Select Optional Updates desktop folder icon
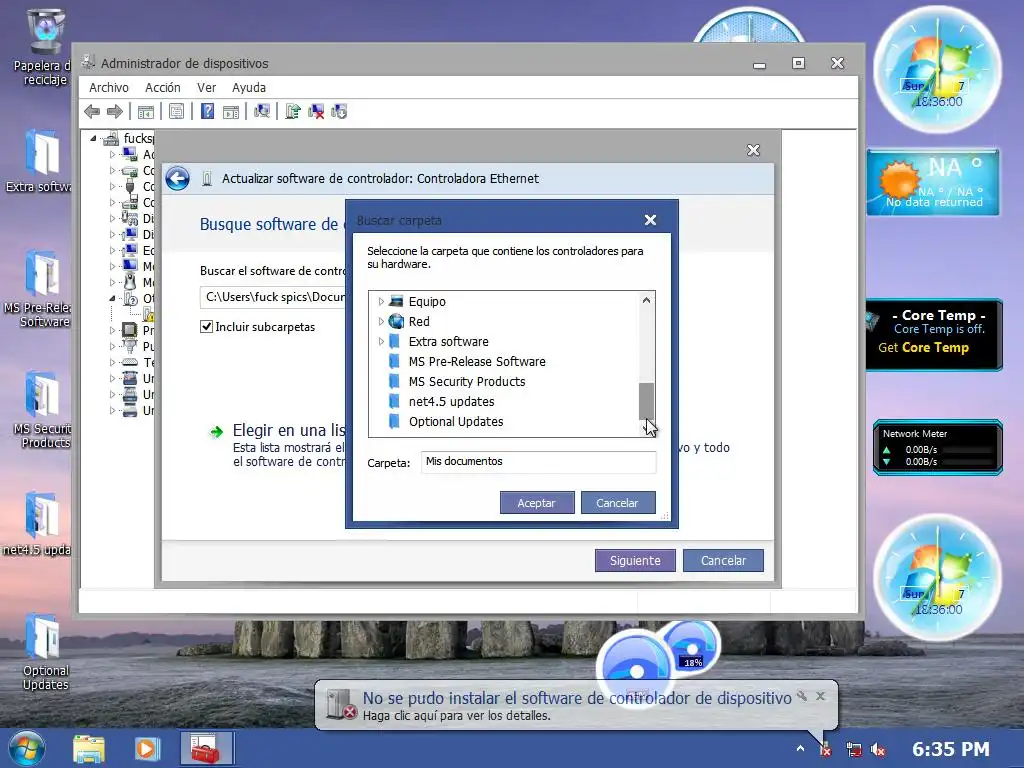Screen dimensions: 1024x768 click(44, 652)
